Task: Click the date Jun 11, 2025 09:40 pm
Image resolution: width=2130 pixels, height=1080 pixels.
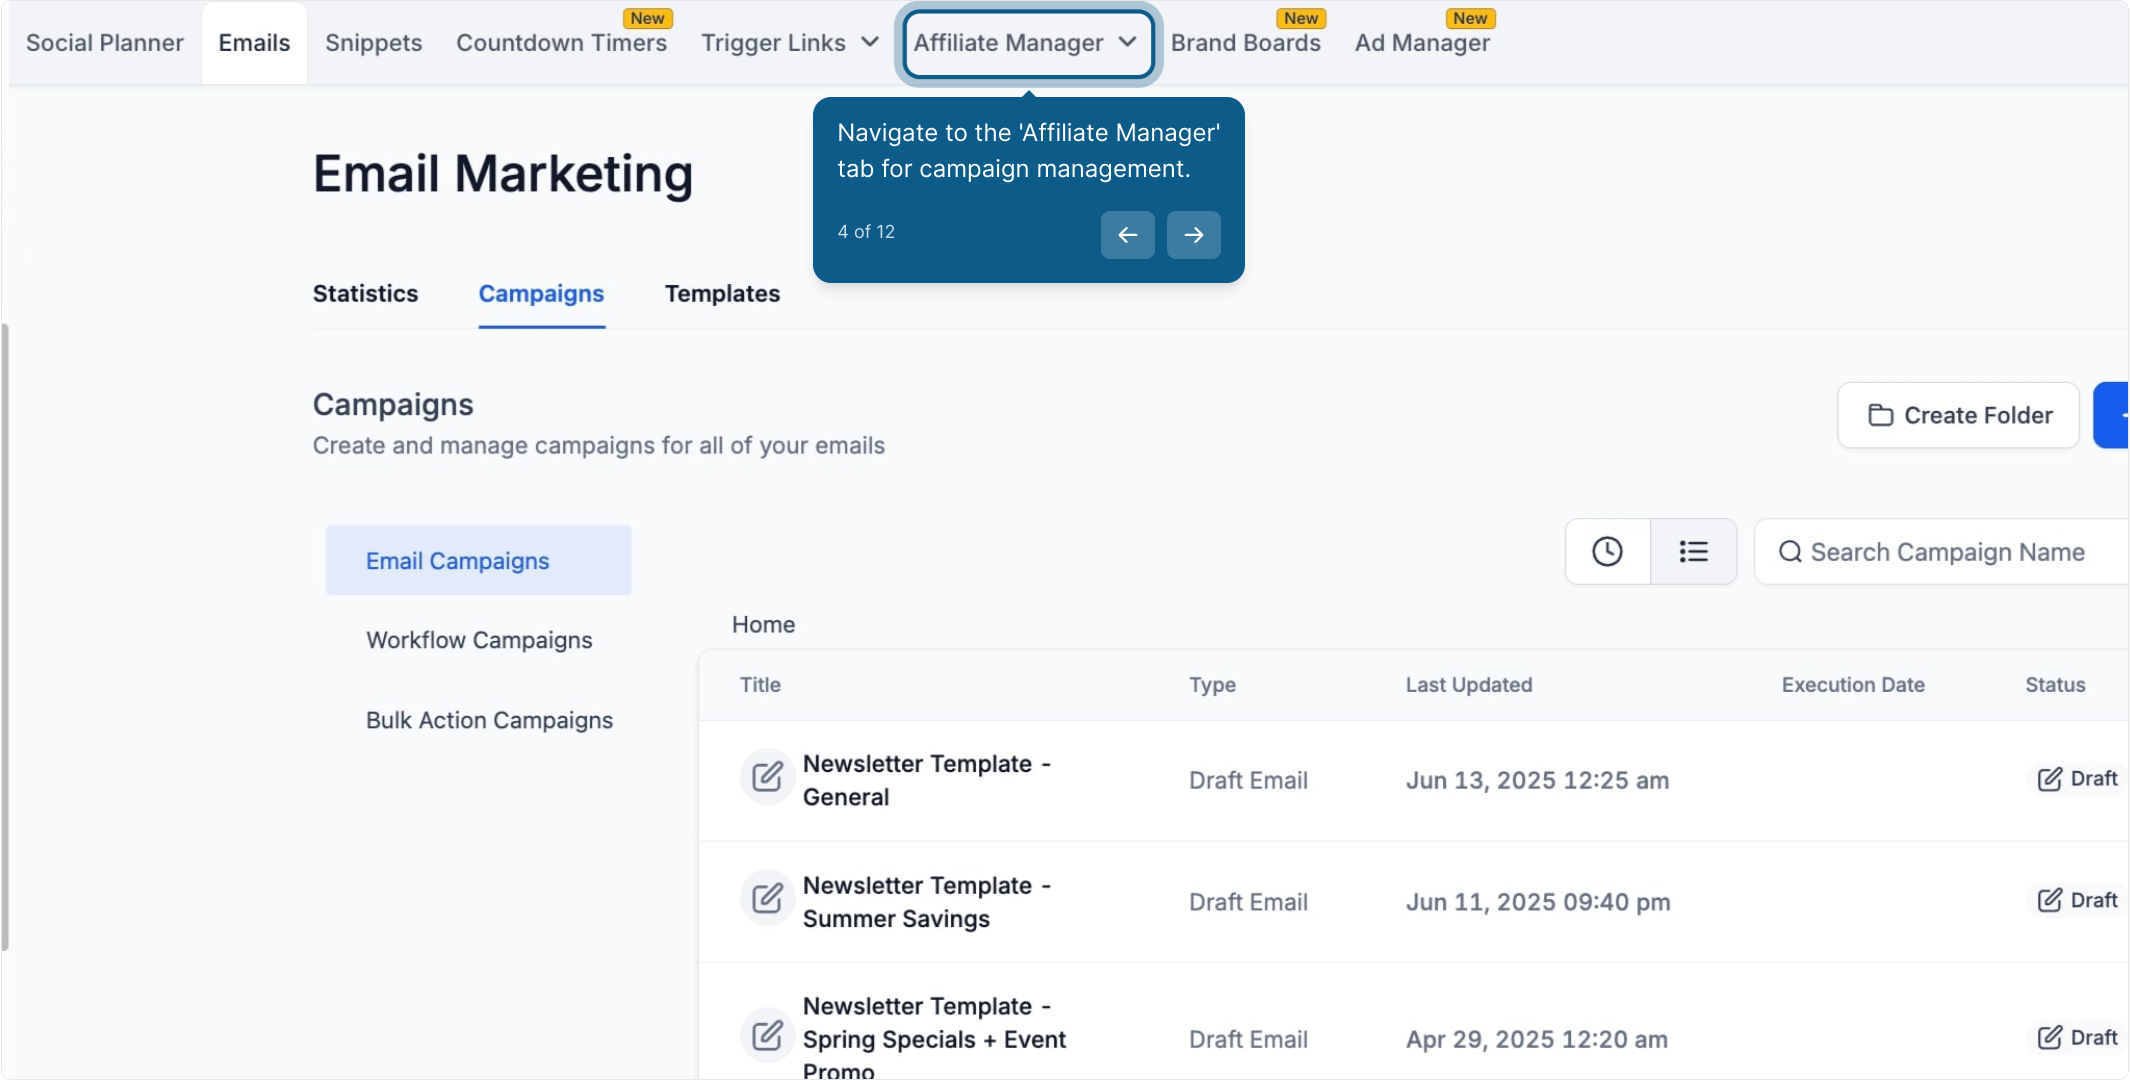Action: coord(1538,902)
